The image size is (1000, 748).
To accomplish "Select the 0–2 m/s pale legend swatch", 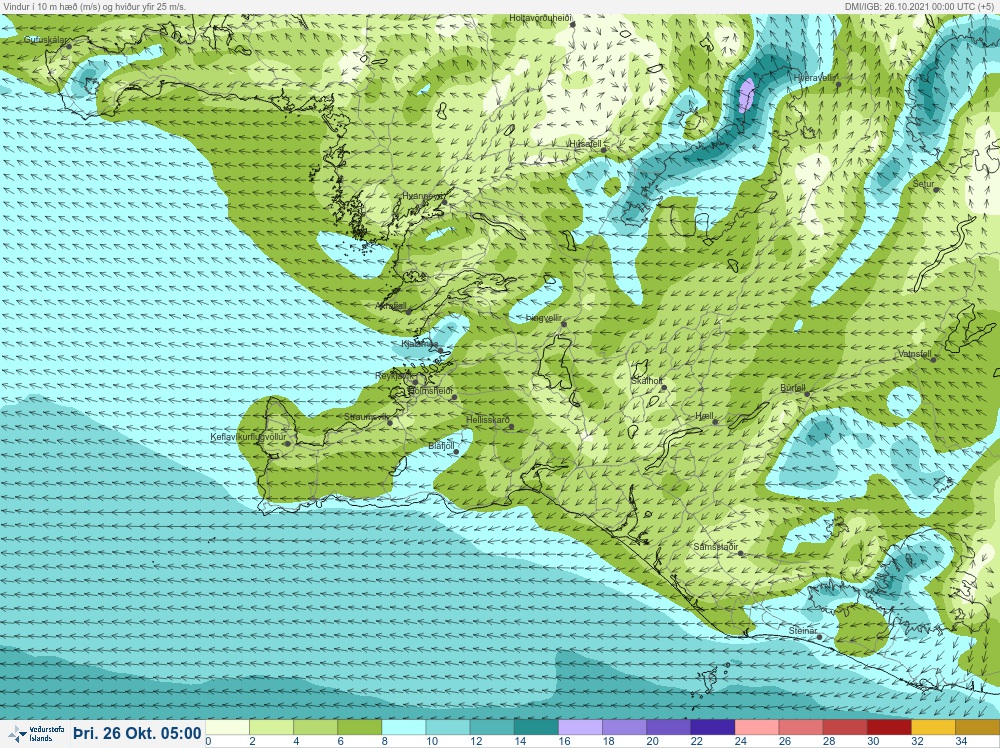I will pyautogui.click(x=227, y=728).
